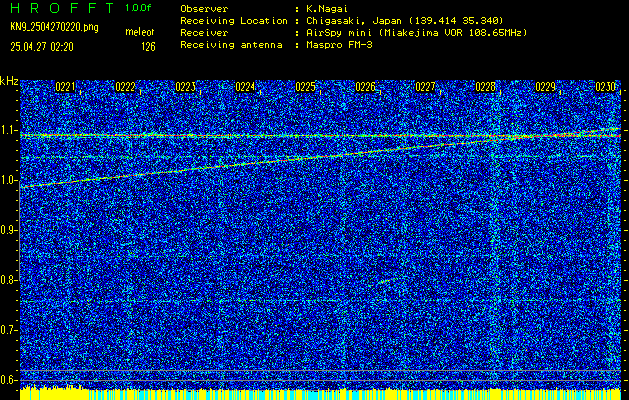
Task: Click the 0223 time marker
Action: tap(185, 87)
